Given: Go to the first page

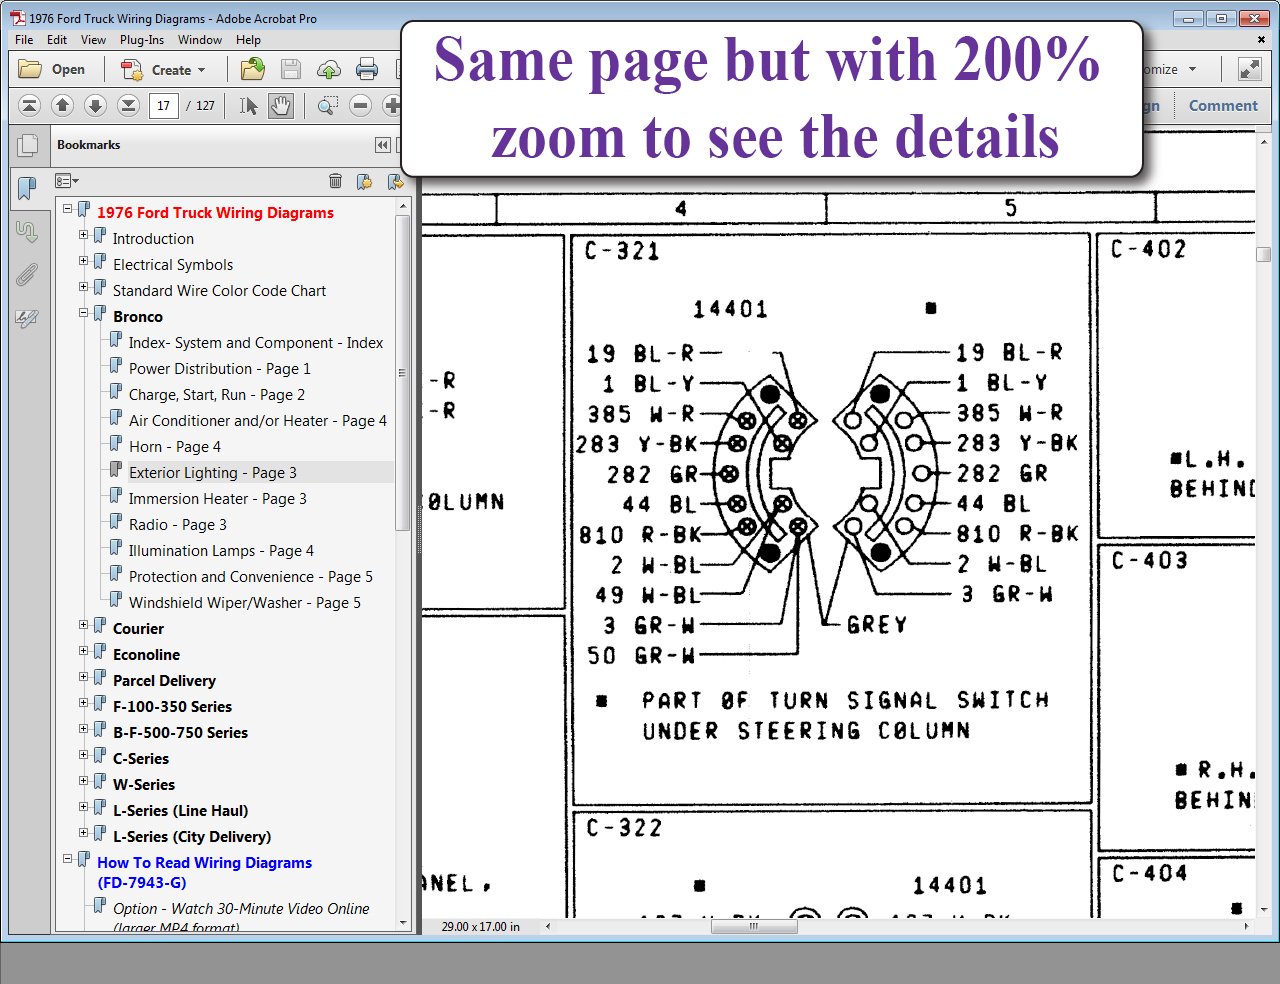Looking at the screenshot, I should pos(30,105).
